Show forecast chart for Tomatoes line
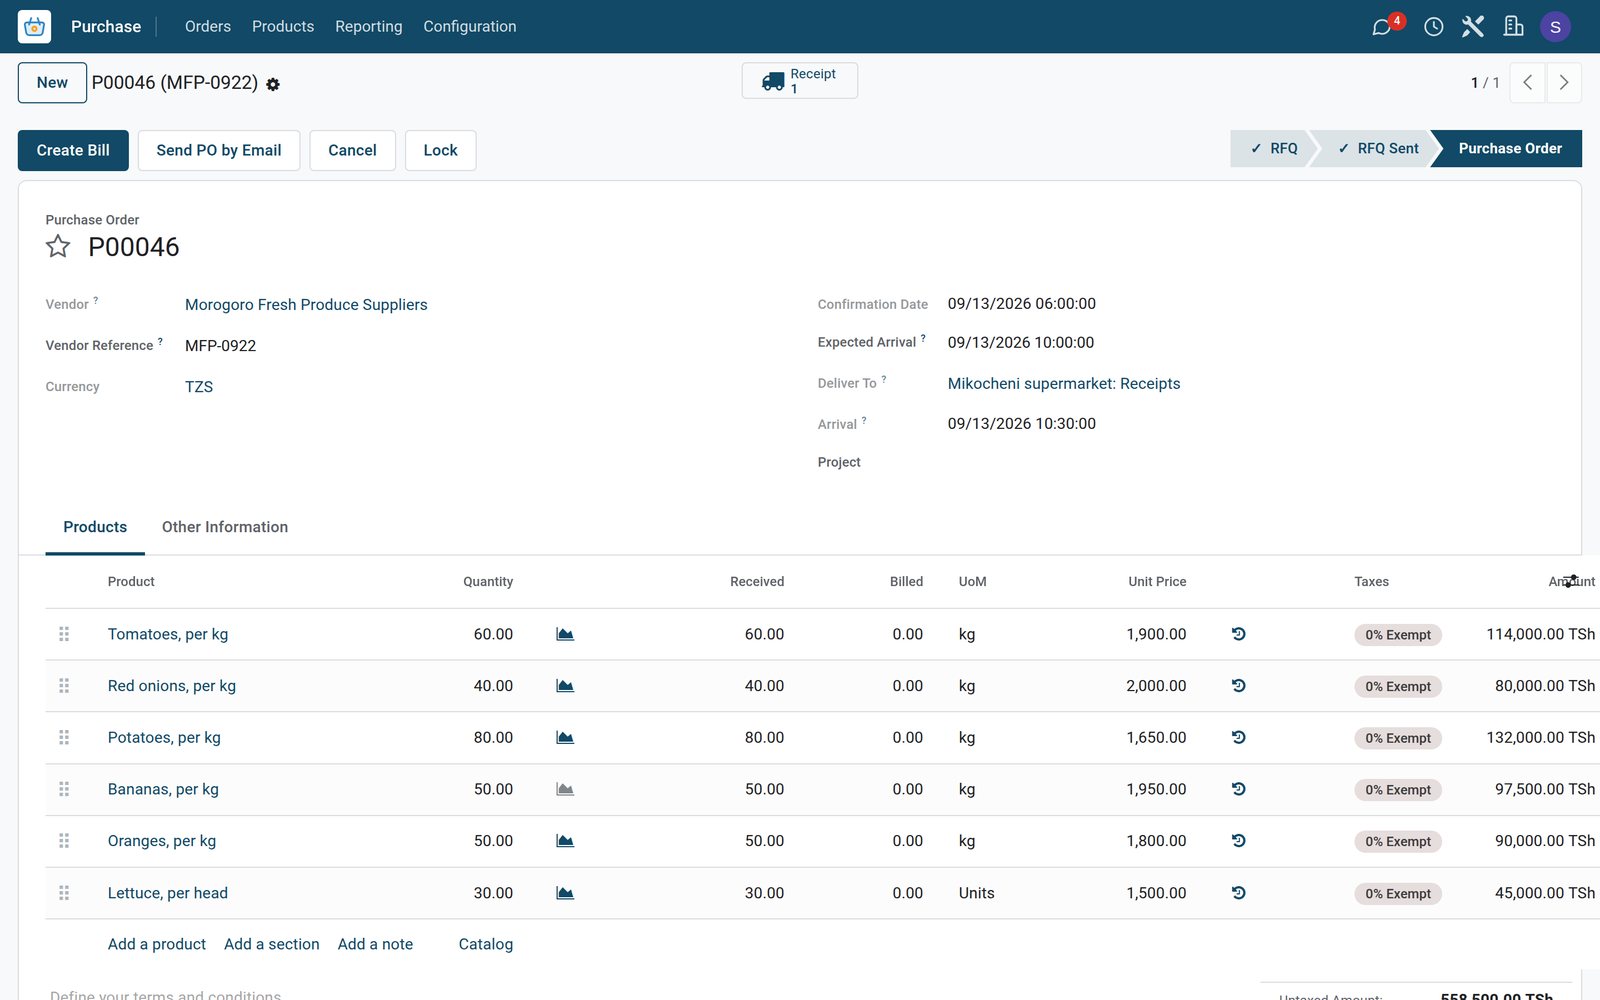 click(565, 634)
